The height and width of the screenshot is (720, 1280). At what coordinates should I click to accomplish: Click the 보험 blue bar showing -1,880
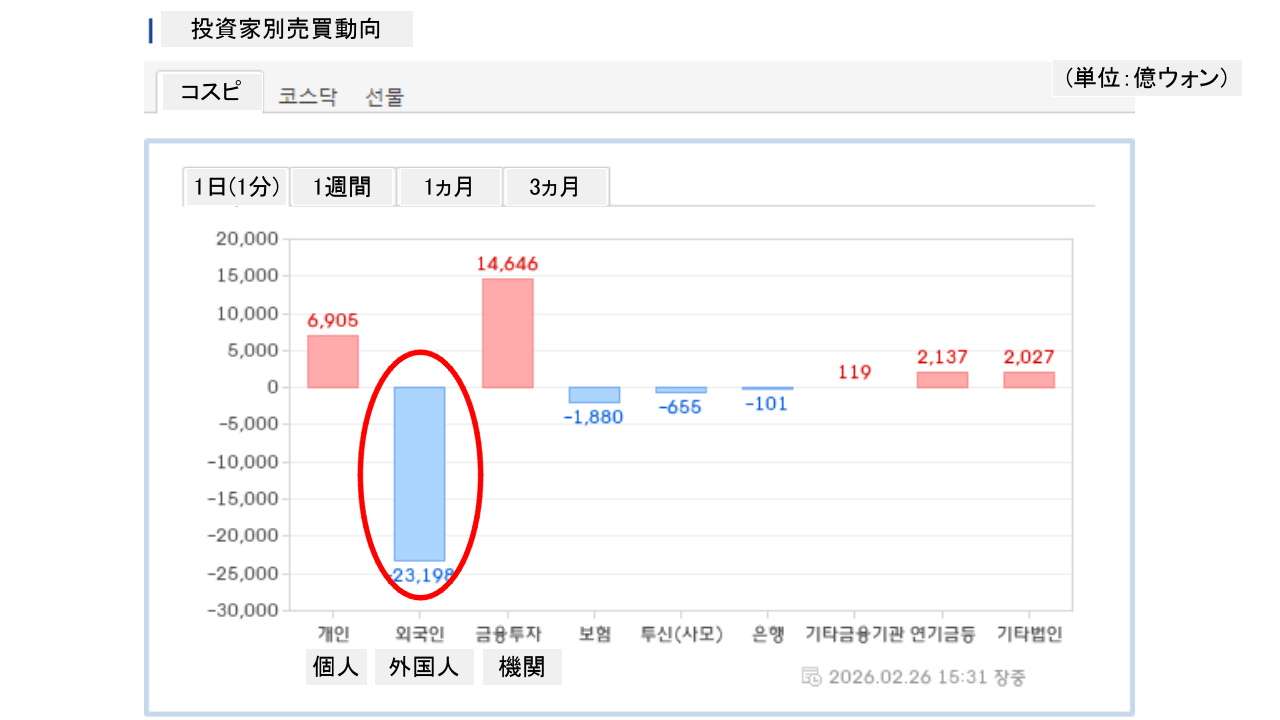[594, 395]
